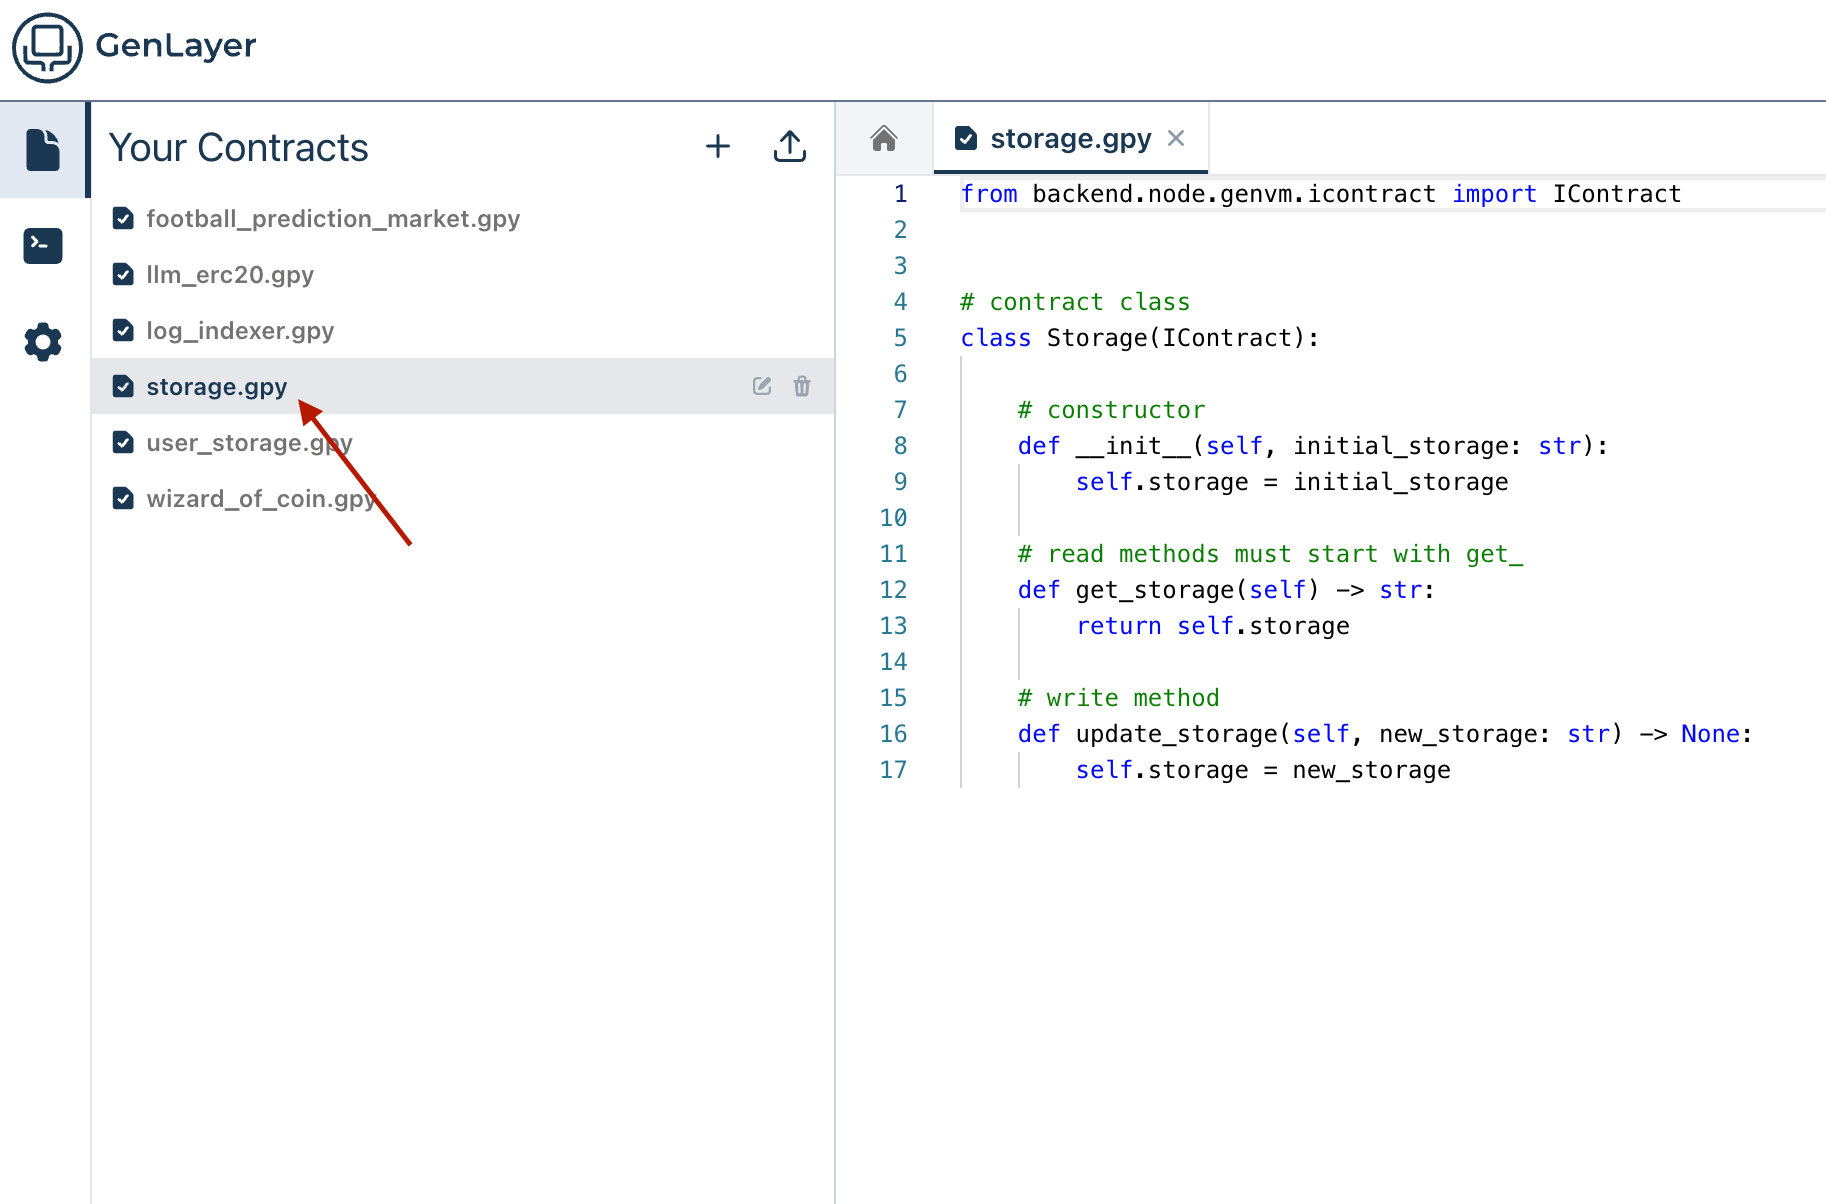Click the checkmark icon beside wizard_of_coin.gpy
Screen dimensions: 1826x1204
123,499
